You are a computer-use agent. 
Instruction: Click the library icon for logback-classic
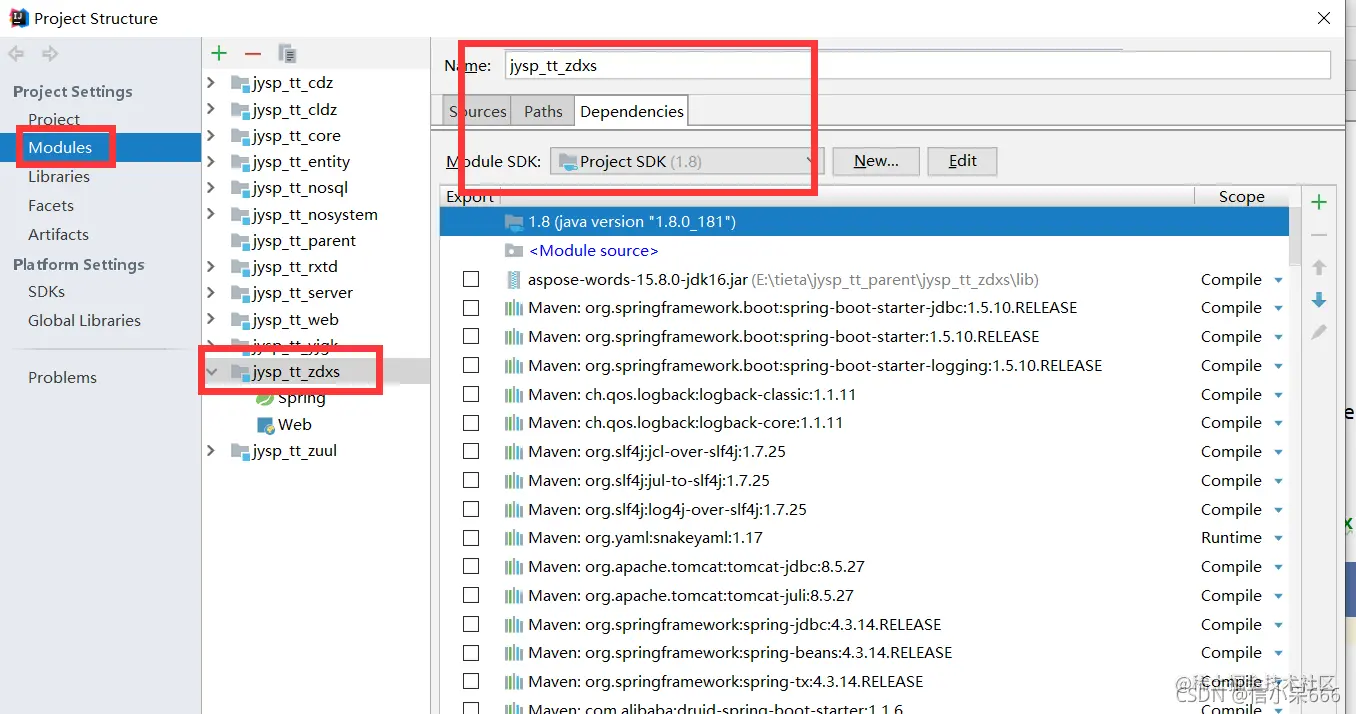pos(514,395)
